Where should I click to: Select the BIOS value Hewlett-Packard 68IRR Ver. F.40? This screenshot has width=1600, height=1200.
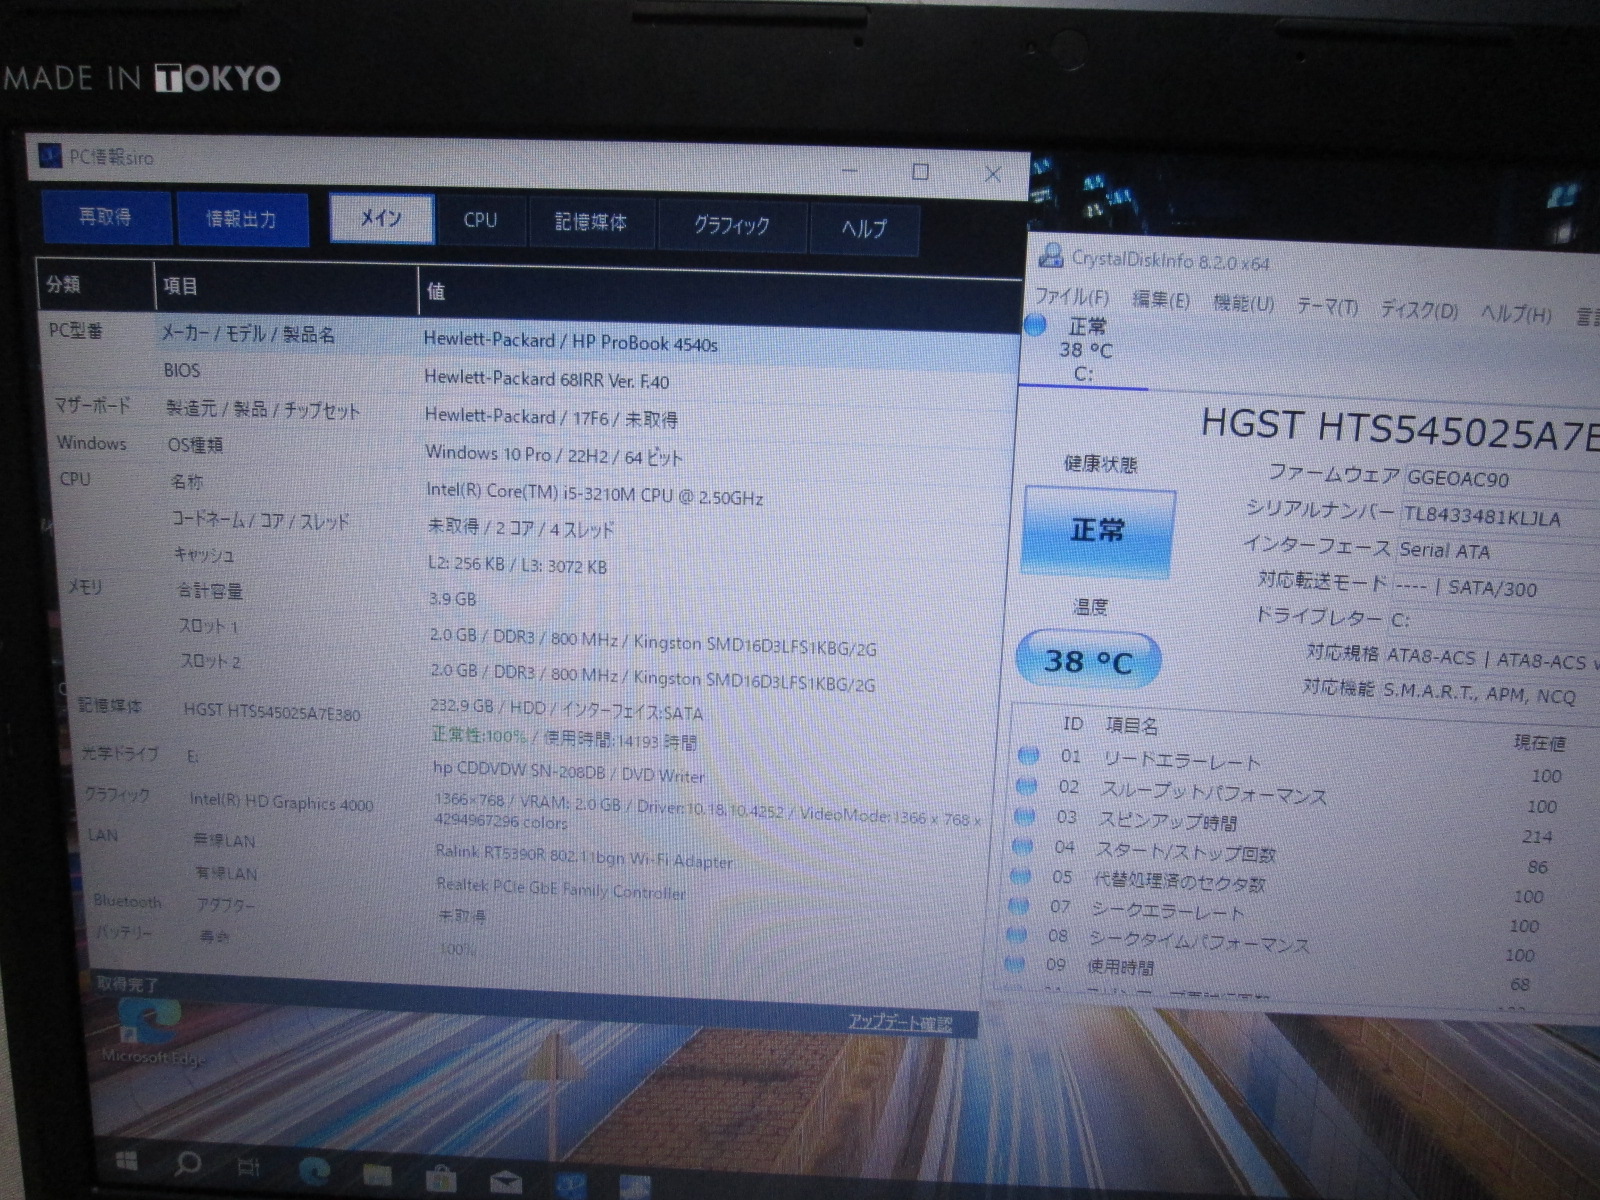coord(546,379)
